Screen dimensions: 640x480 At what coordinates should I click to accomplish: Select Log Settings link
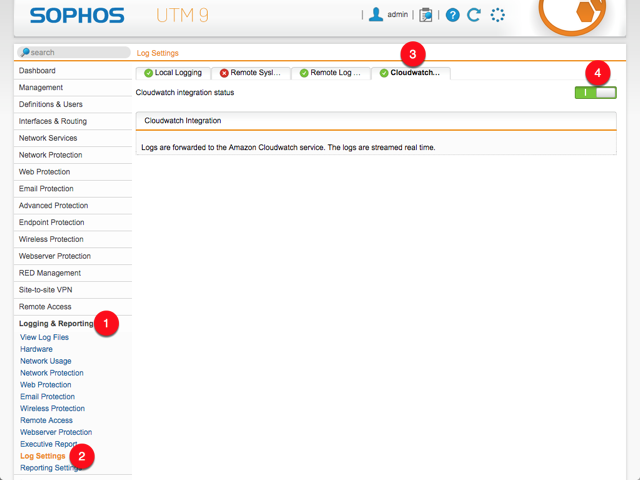point(43,456)
